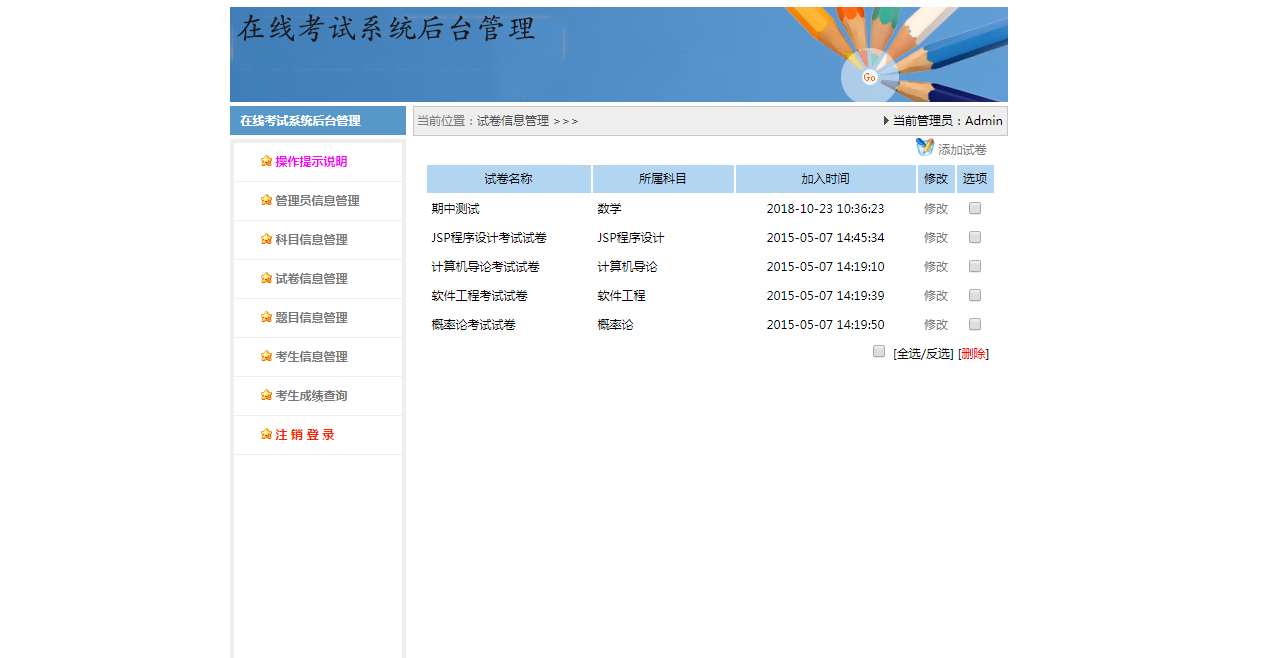Click time 2018-10-23 10:36:23

(x=825, y=209)
